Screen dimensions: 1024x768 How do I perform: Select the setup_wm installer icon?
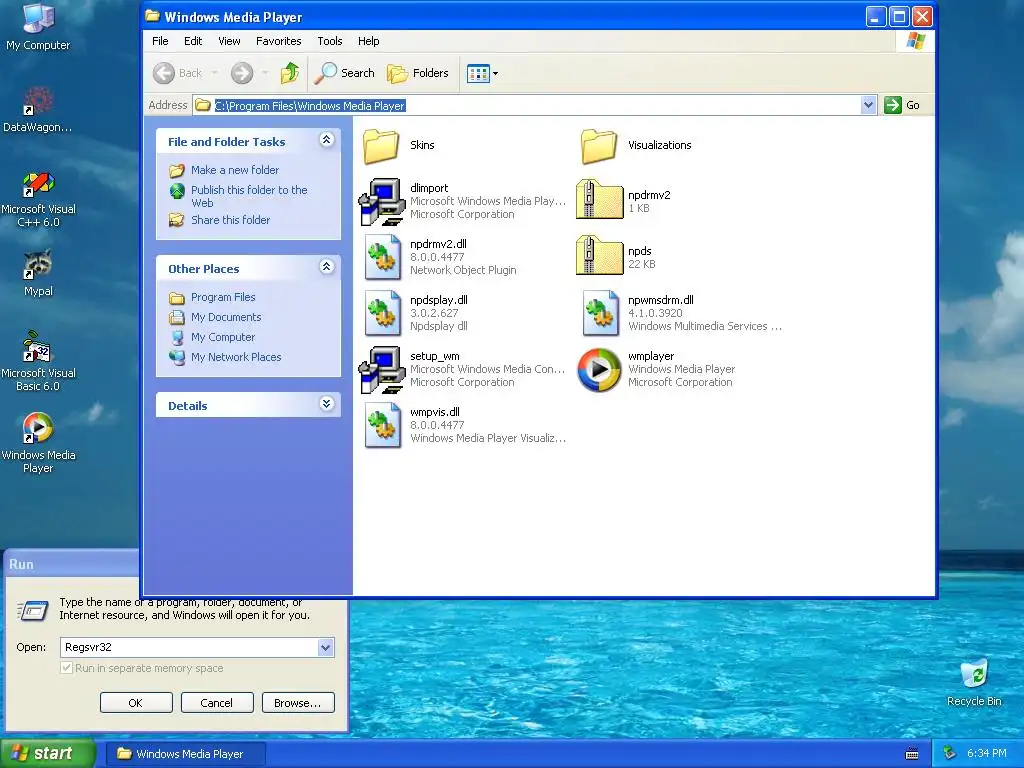point(382,370)
